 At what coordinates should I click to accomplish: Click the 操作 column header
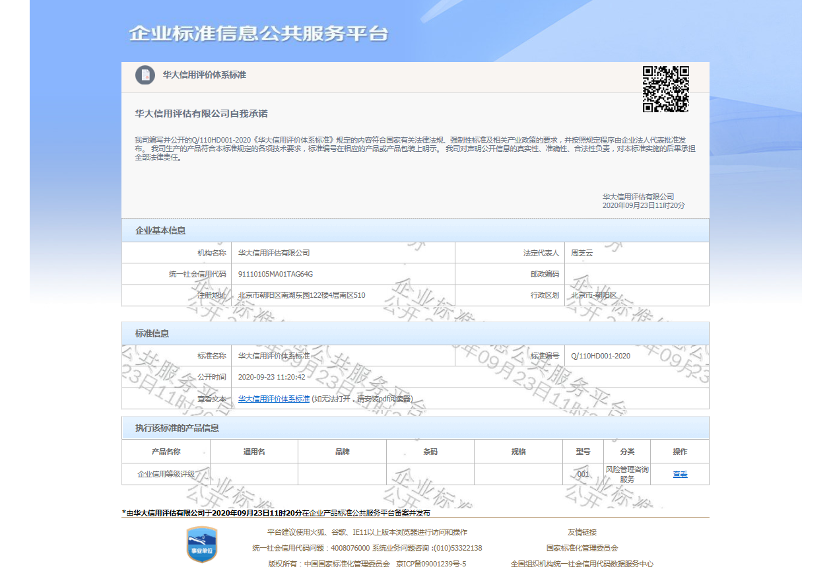(x=680, y=451)
